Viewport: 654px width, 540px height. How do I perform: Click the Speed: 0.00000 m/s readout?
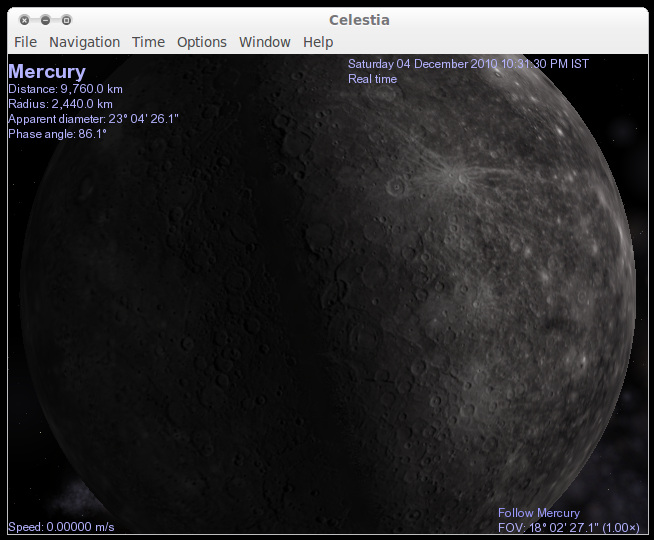61,527
